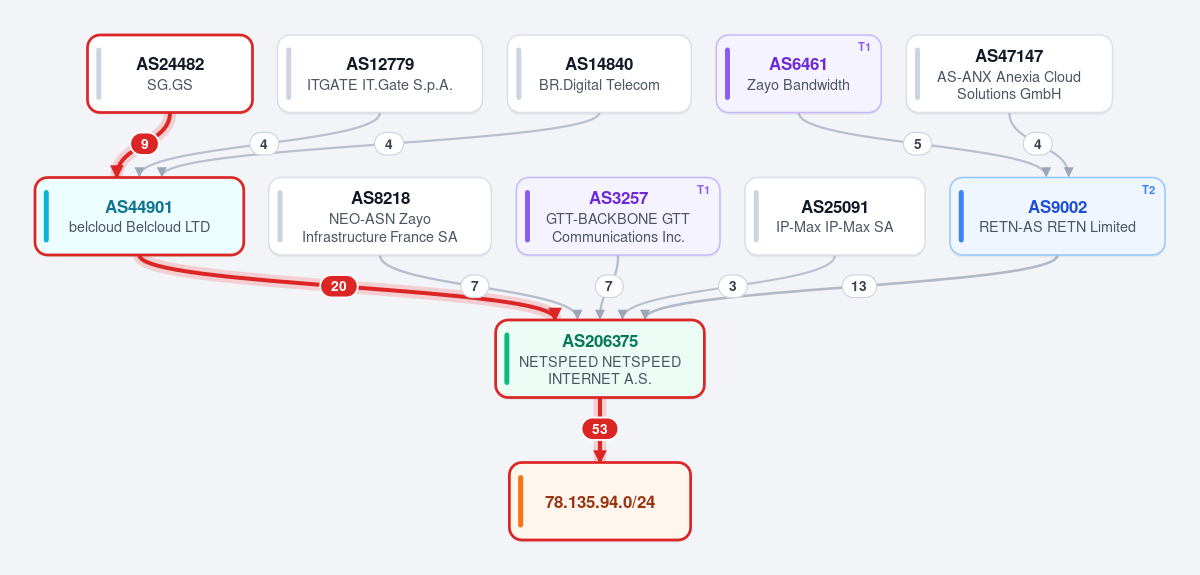Click the red edge badge 53
The width and height of the screenshot is (1200, 575).
[x=600, y=429]
